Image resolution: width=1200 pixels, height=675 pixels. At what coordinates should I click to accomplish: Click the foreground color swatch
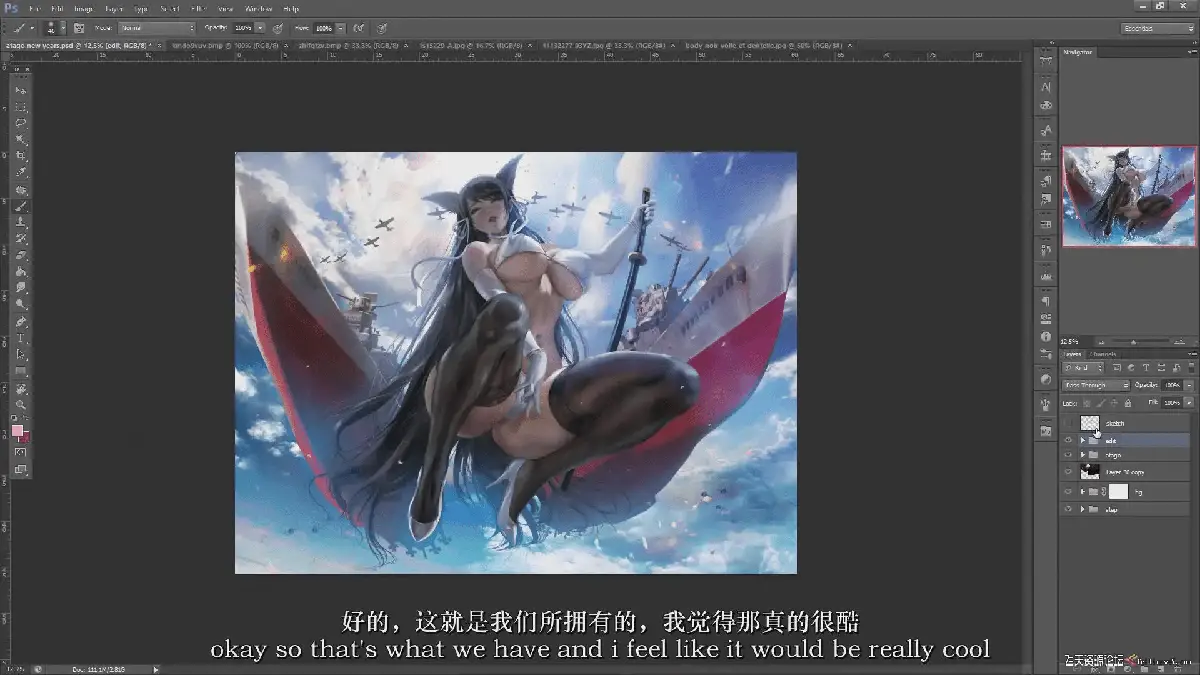tap(17, 431)
